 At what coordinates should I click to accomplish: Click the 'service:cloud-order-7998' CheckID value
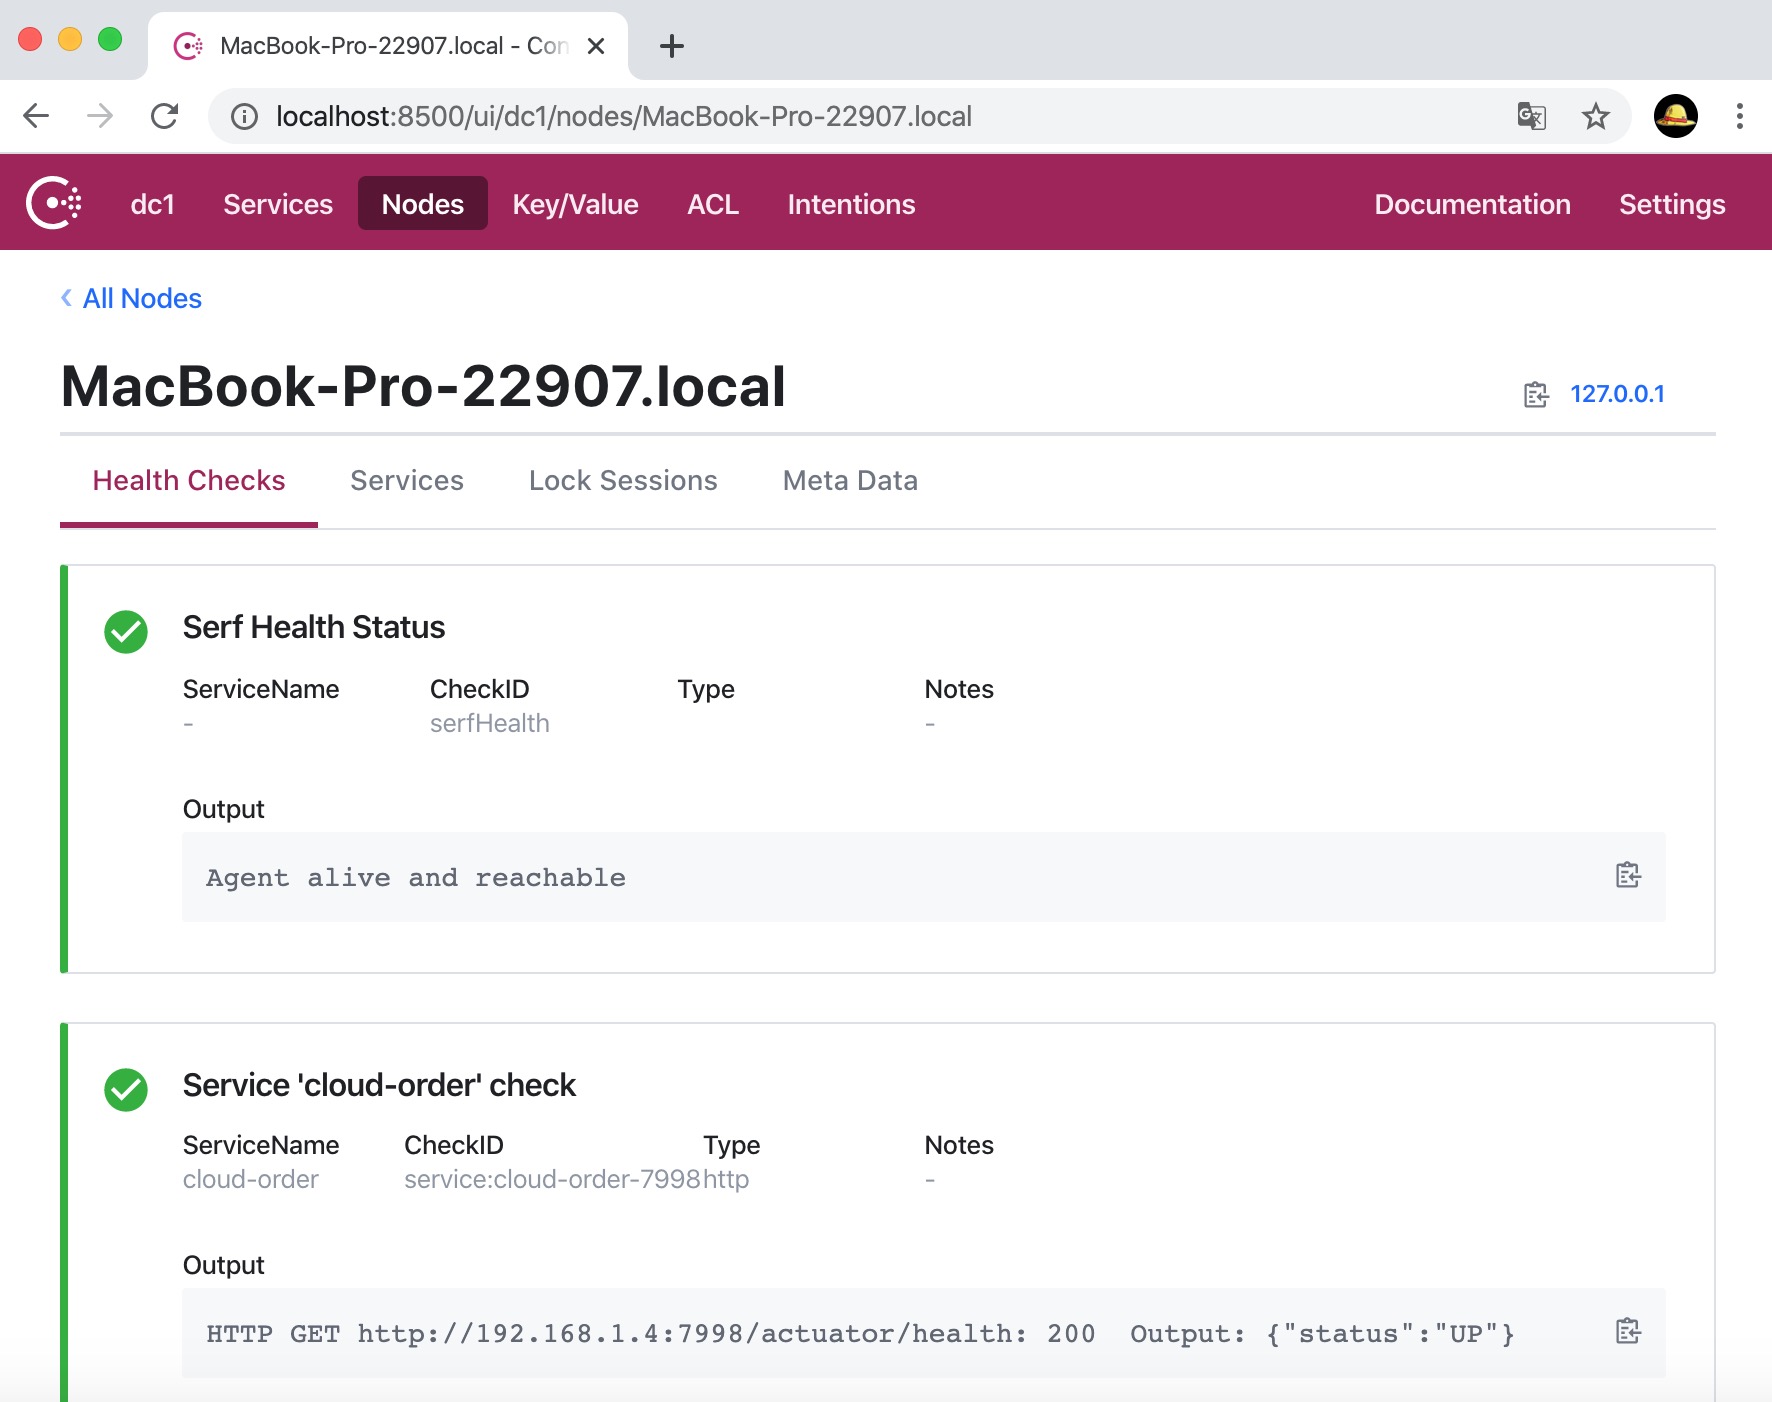(x=552, y=1179)
